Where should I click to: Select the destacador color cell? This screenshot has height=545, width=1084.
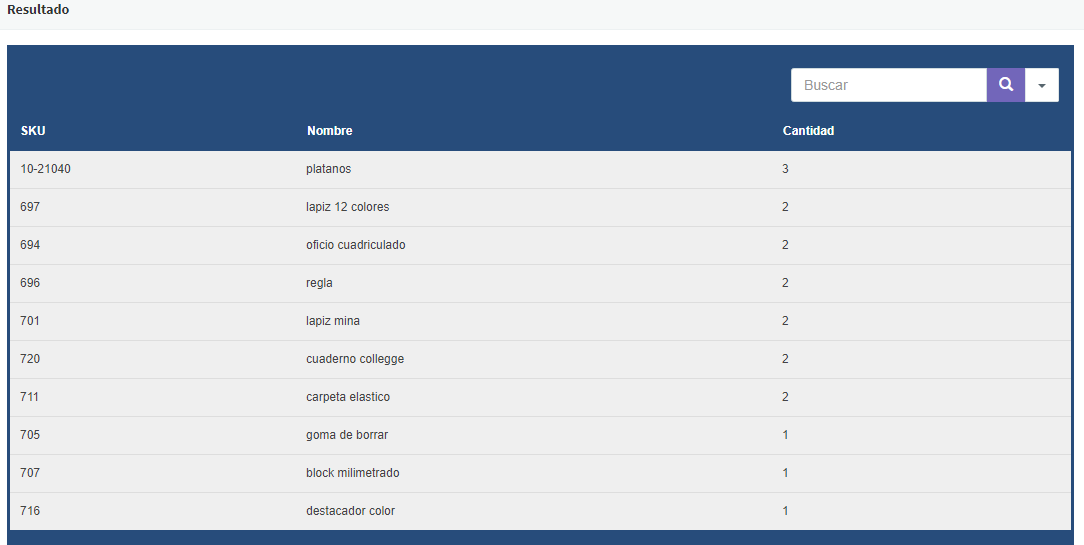(351, 511)
